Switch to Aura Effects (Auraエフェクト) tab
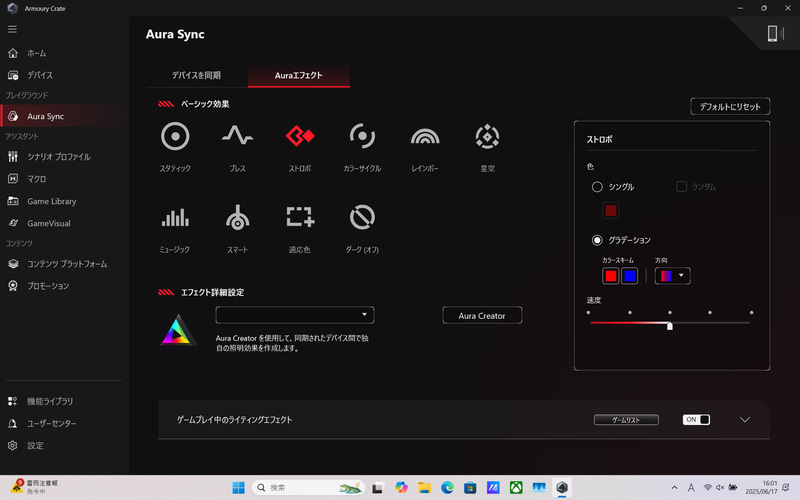 pyautogui.click(x=298, y=76)
